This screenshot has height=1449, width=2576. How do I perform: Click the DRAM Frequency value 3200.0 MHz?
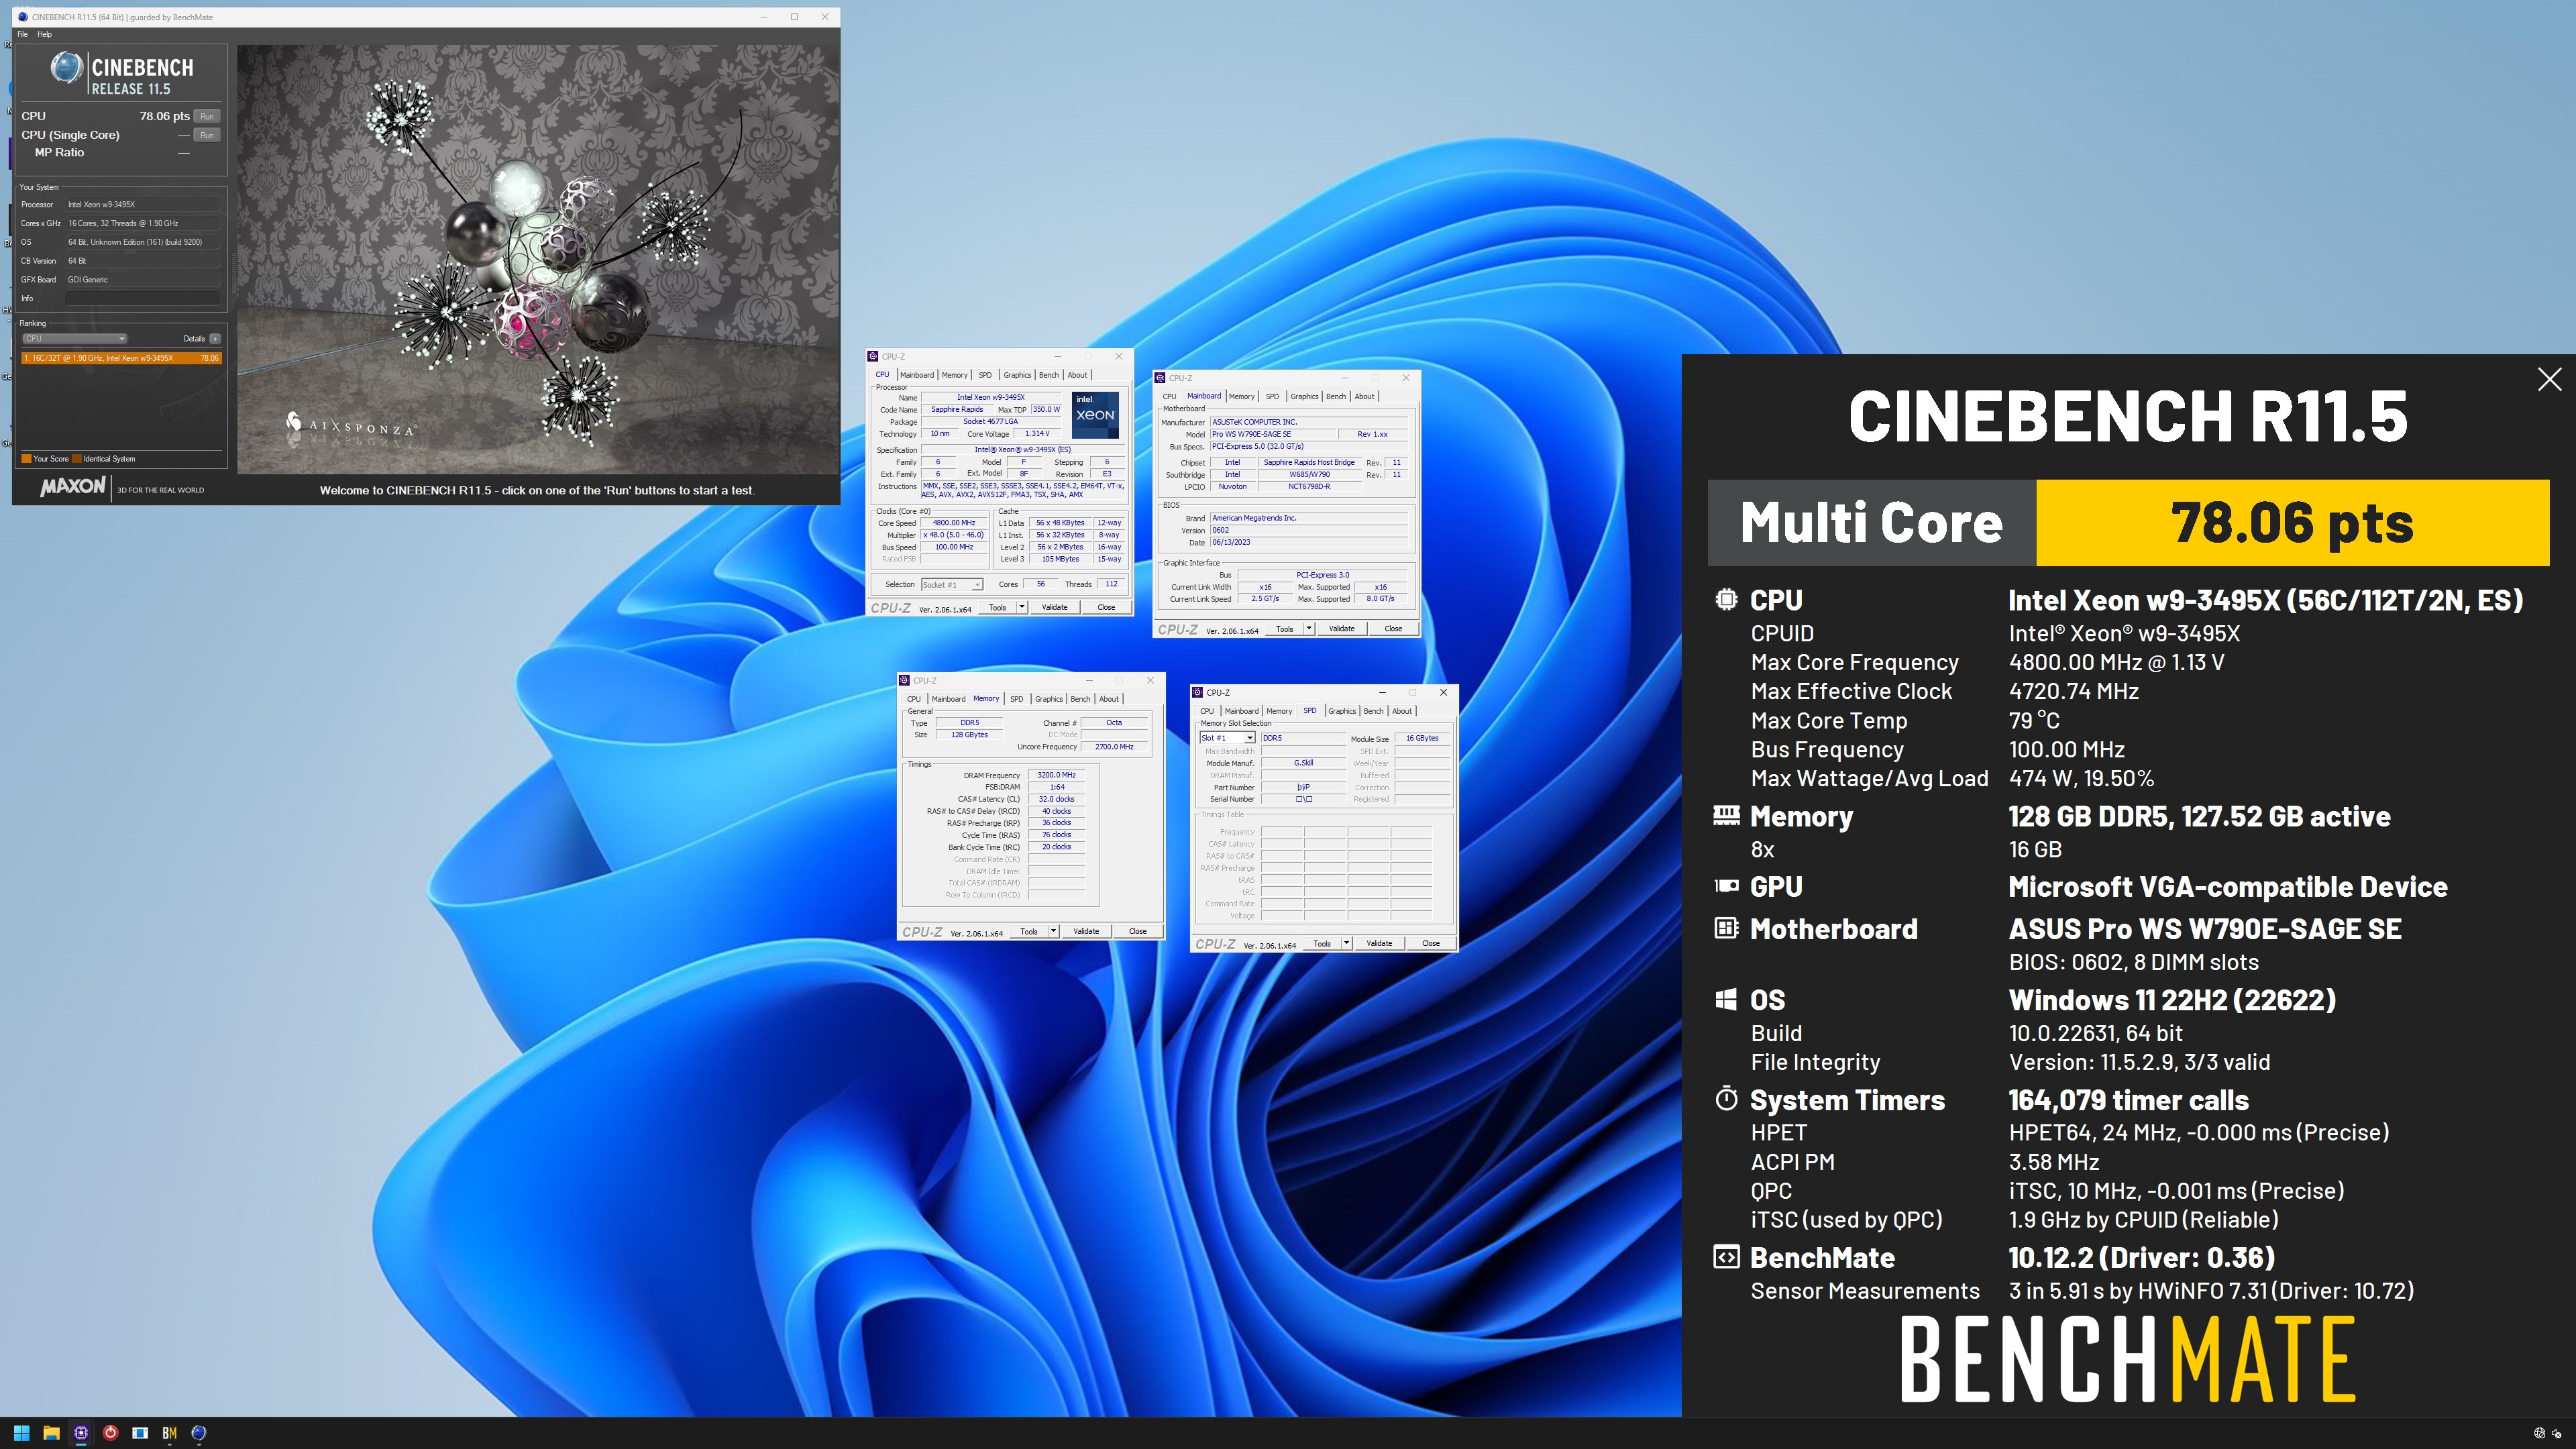coord(1056,775)
